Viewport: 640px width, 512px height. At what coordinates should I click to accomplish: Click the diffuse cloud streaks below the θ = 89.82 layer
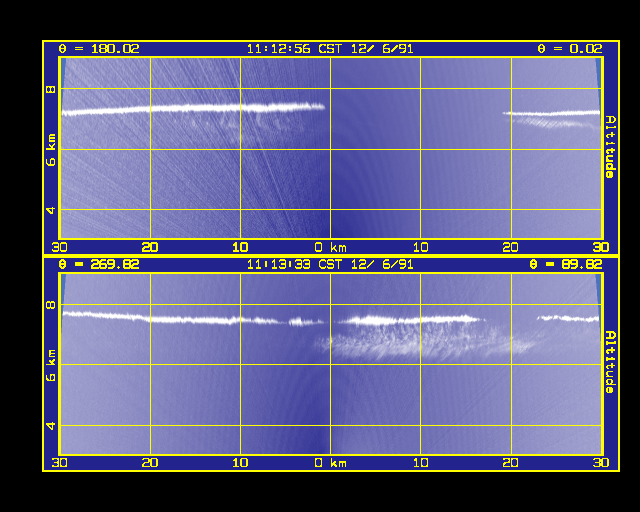click(x=424, y=342)
